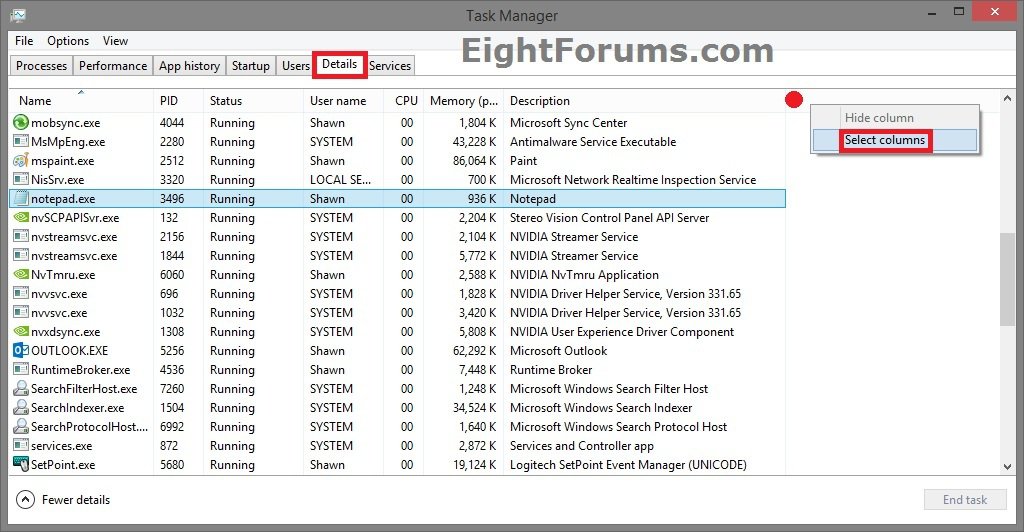The image size is (1024, 532).
Task: Click the mspaint.exe paint icon
Action: 21,160
